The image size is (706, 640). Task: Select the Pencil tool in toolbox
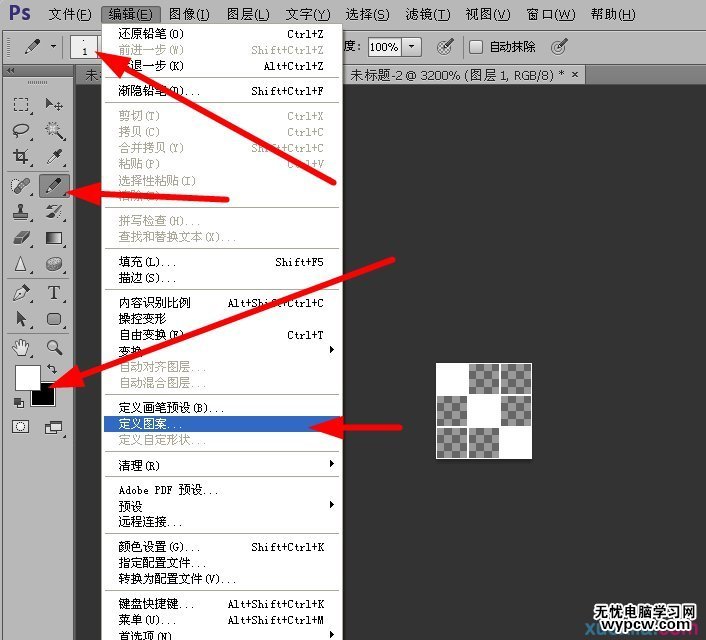(54, 186)
